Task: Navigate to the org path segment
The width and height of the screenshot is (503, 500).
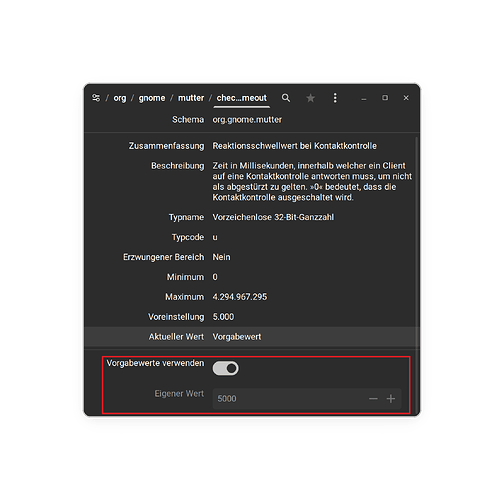Action: pyautogui.click(x=120, y=98)
